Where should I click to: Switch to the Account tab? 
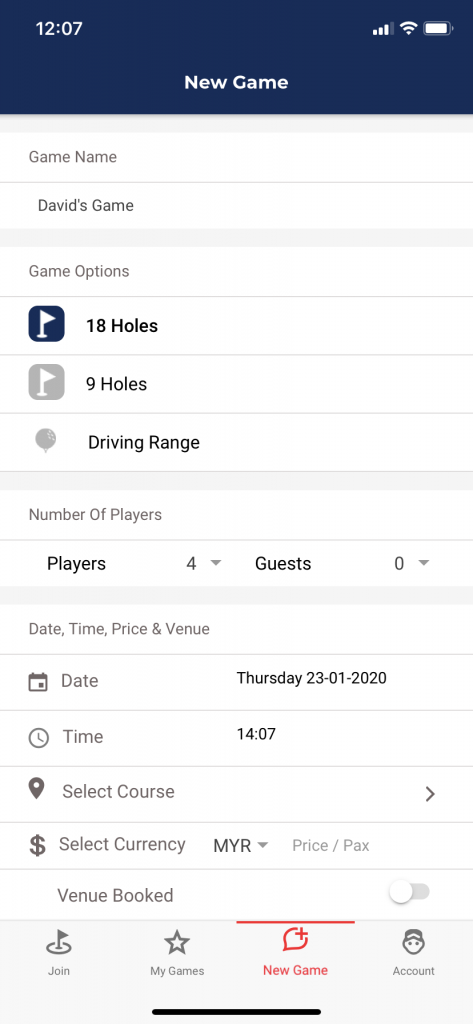point(414,953)
